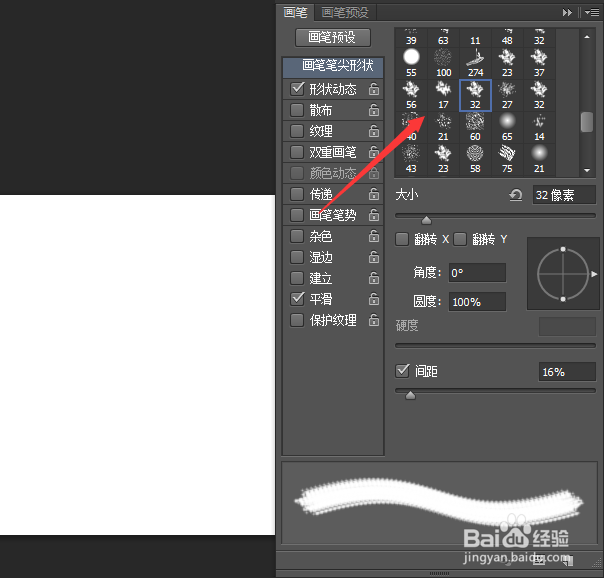Viewport: 604px width, 578px height.
Task: Click the brush list scroll-up arrow
Action: 587,37
